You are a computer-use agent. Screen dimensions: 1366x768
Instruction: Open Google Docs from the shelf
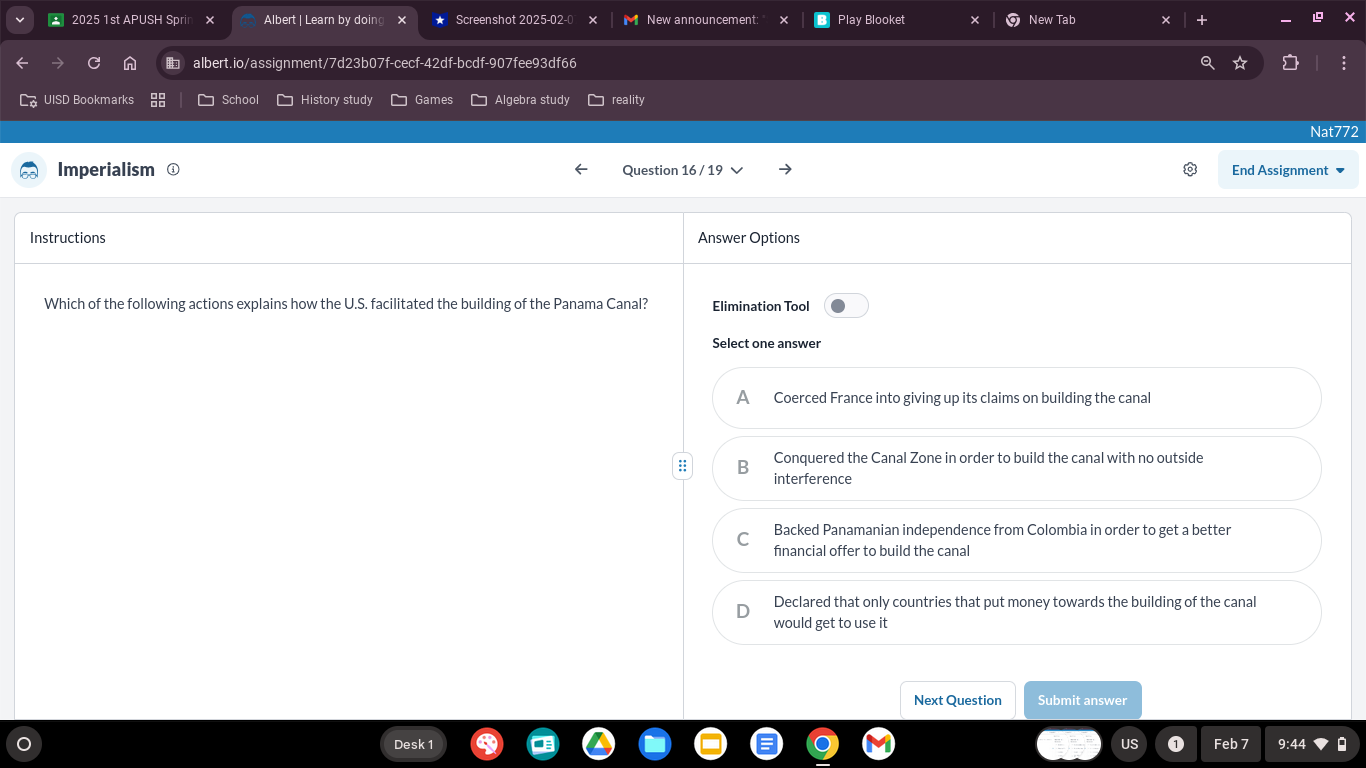tap(767, 744)
